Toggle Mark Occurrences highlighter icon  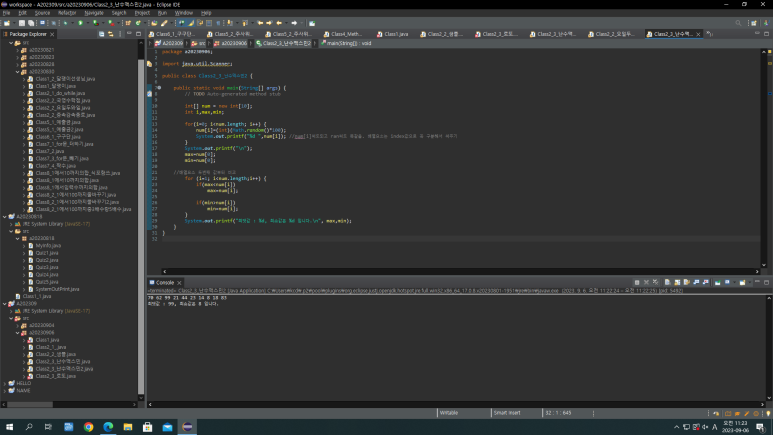(191, 23)
